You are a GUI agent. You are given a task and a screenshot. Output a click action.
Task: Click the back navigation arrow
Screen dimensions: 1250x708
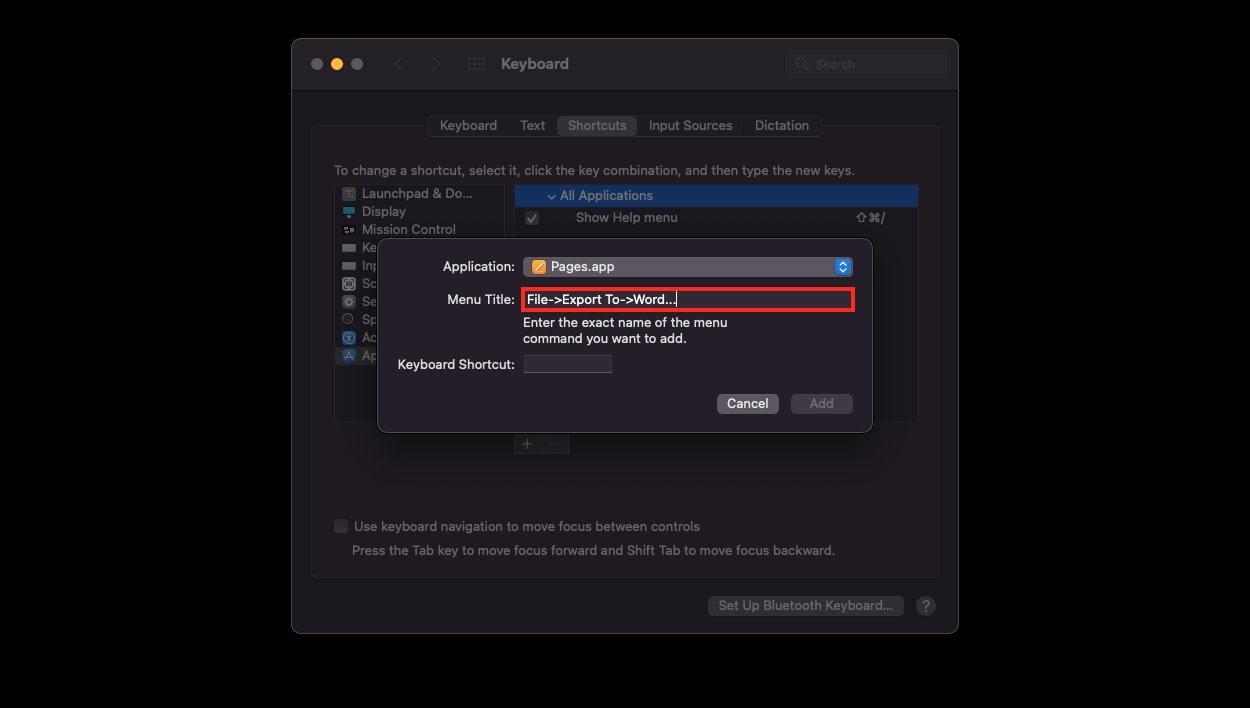398,64
